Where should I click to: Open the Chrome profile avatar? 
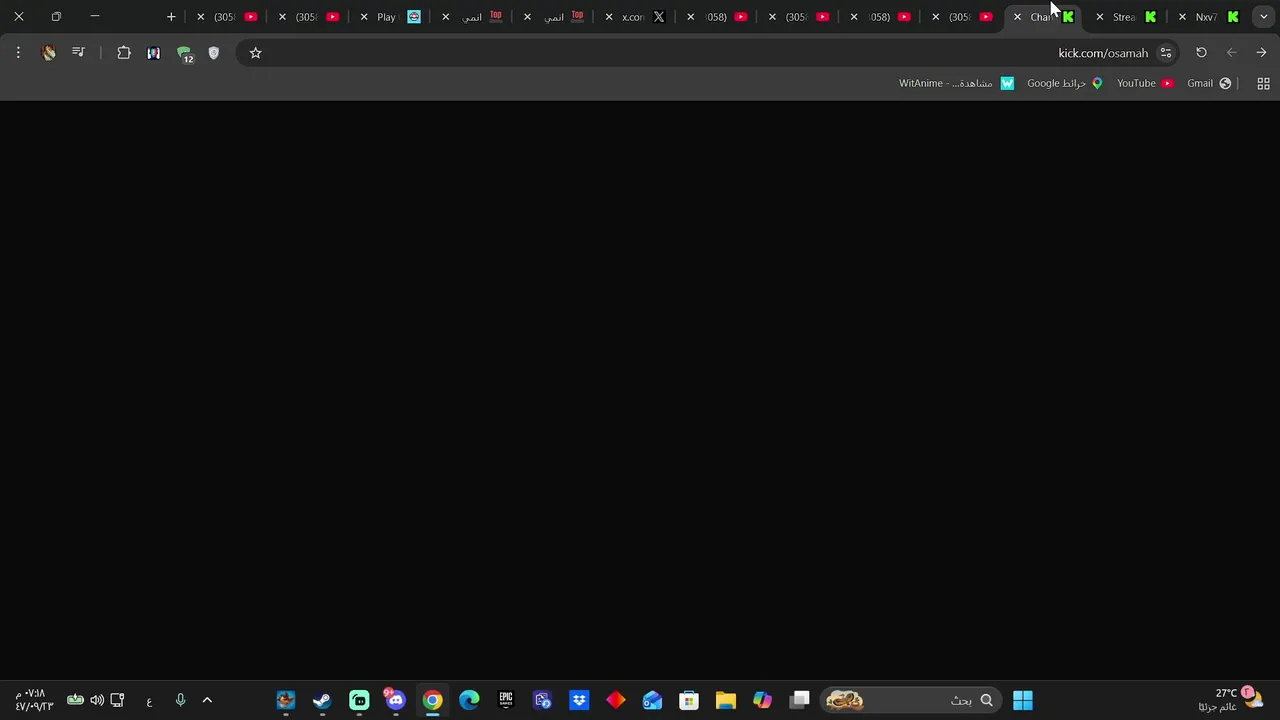pos(48,53)
